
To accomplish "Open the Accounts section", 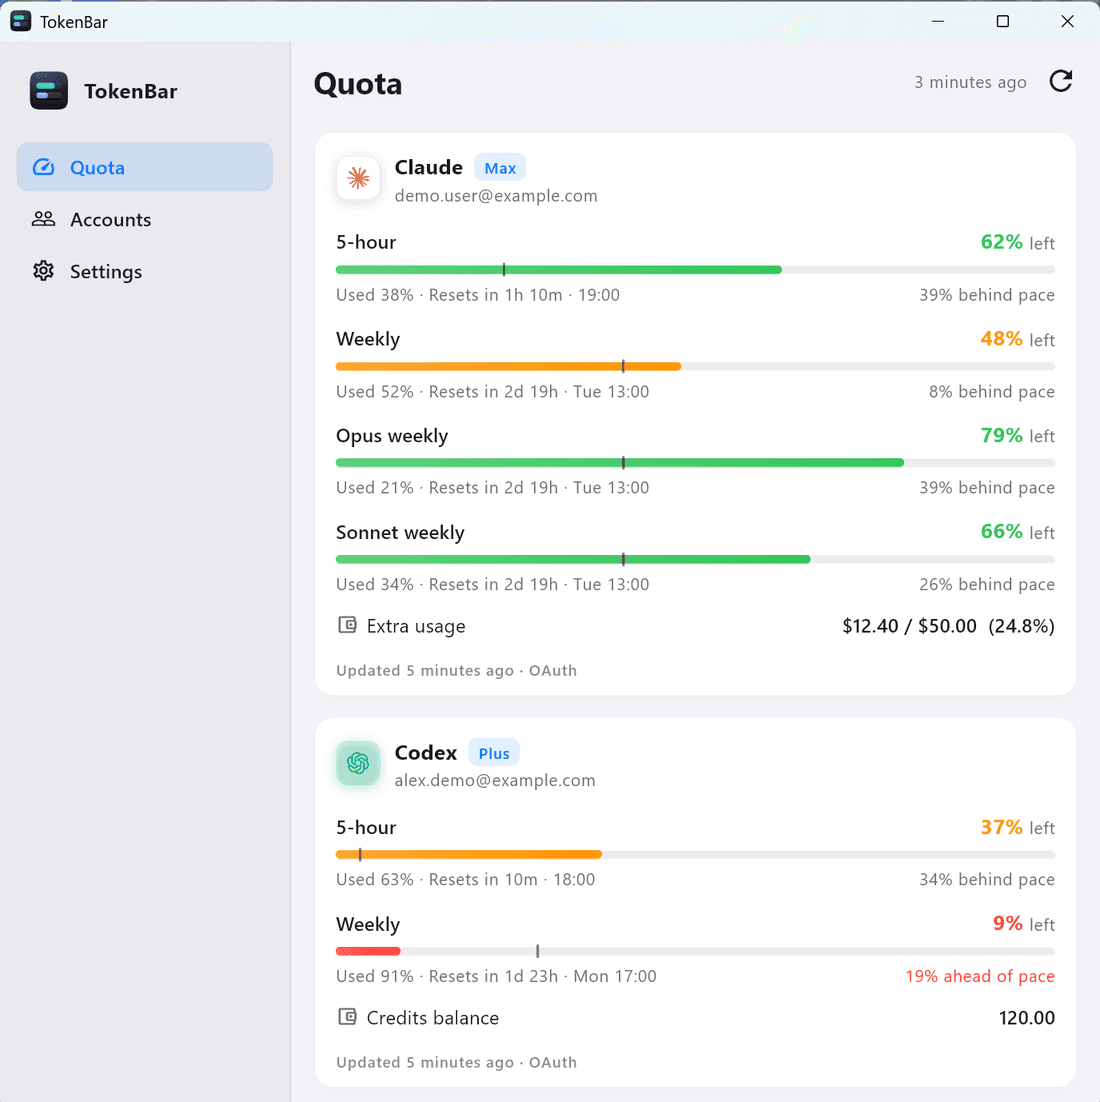I will pyautogui.click(x=145, y=219).
